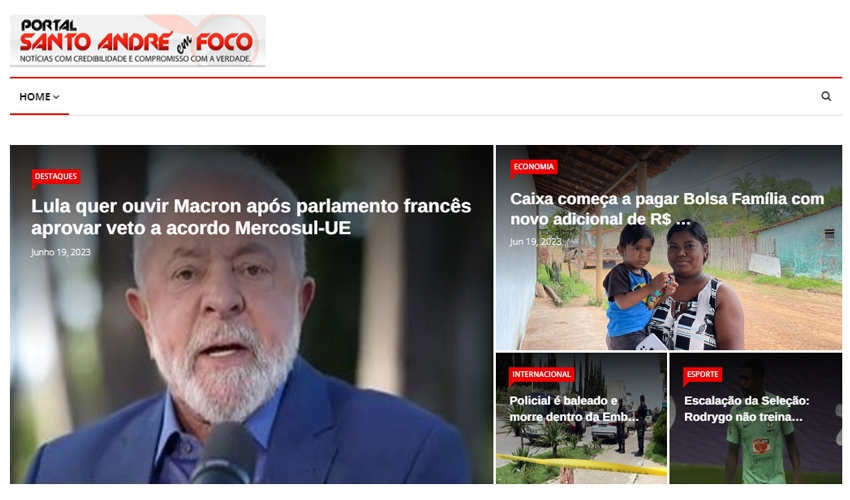Open Caixa começa a pagar Bolsa Família headline
This screenshot has height=500, width=850.
[x=667, y=209]
